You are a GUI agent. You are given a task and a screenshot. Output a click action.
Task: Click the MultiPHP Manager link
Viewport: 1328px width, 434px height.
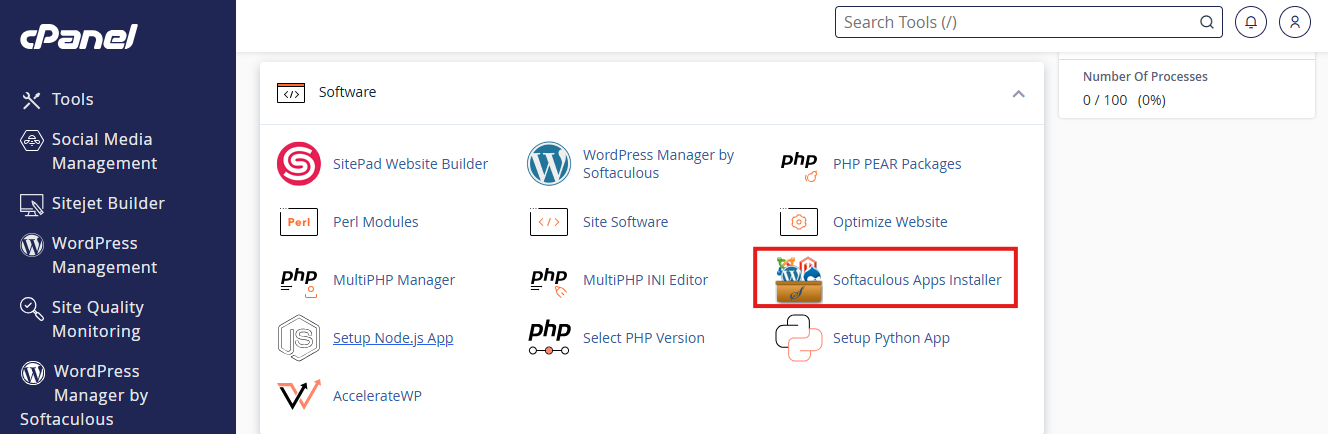[x=393, y=280]
